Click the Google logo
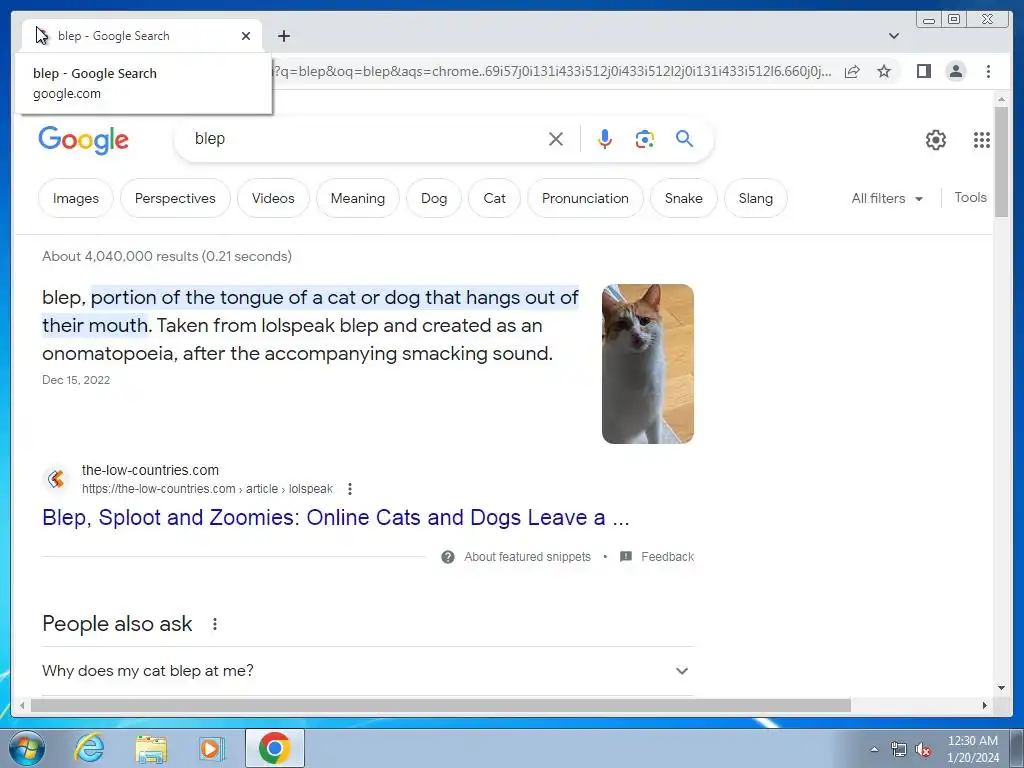The image size is (1024, 768). pyautogui.click(x=84, y=140)
